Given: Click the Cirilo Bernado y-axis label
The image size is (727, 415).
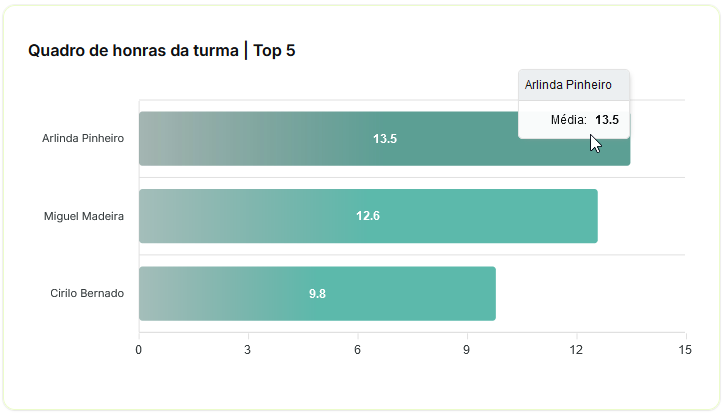Looking at the screenshot, I should point(87,294).
